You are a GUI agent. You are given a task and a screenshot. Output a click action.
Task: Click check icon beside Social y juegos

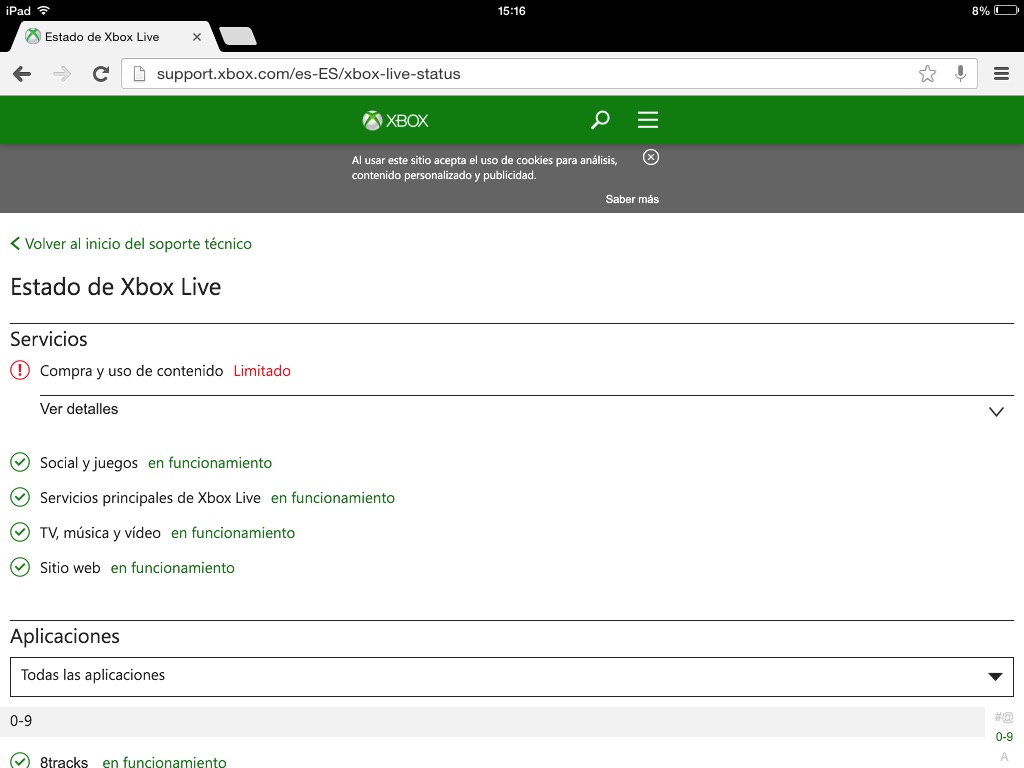click(20, 462)
